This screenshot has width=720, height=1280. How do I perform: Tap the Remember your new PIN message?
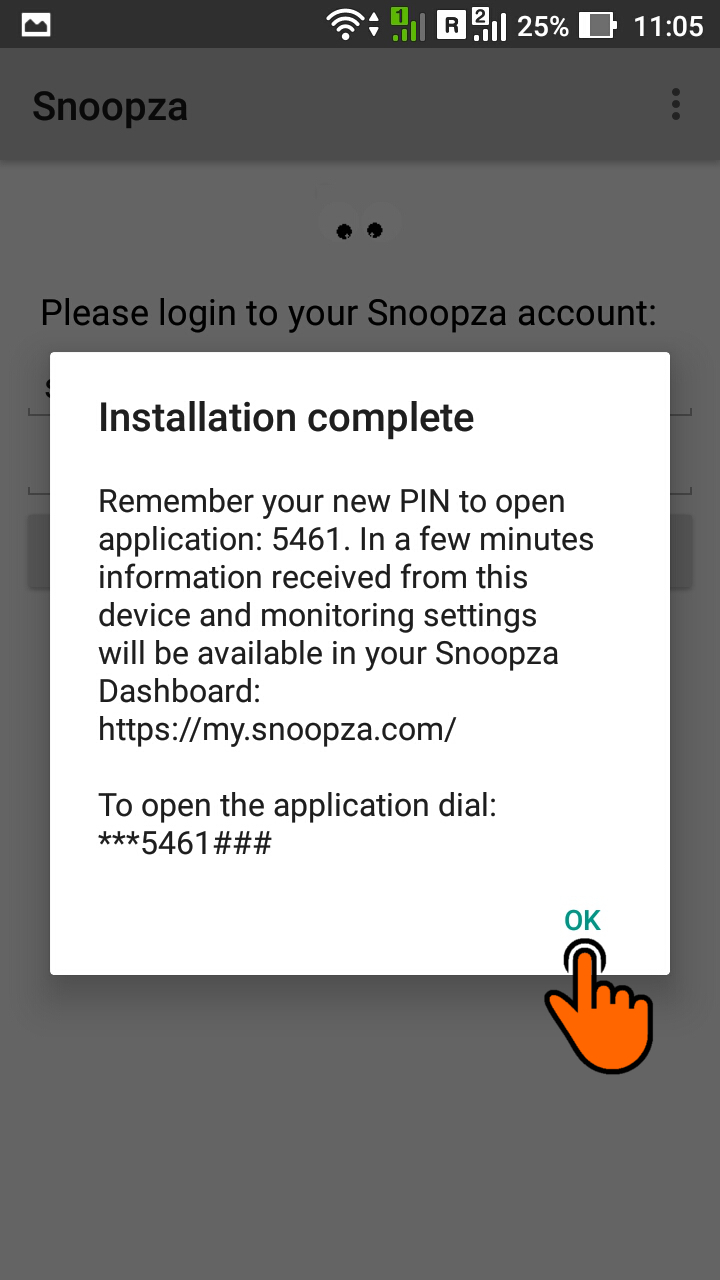(x=346, y=615)
